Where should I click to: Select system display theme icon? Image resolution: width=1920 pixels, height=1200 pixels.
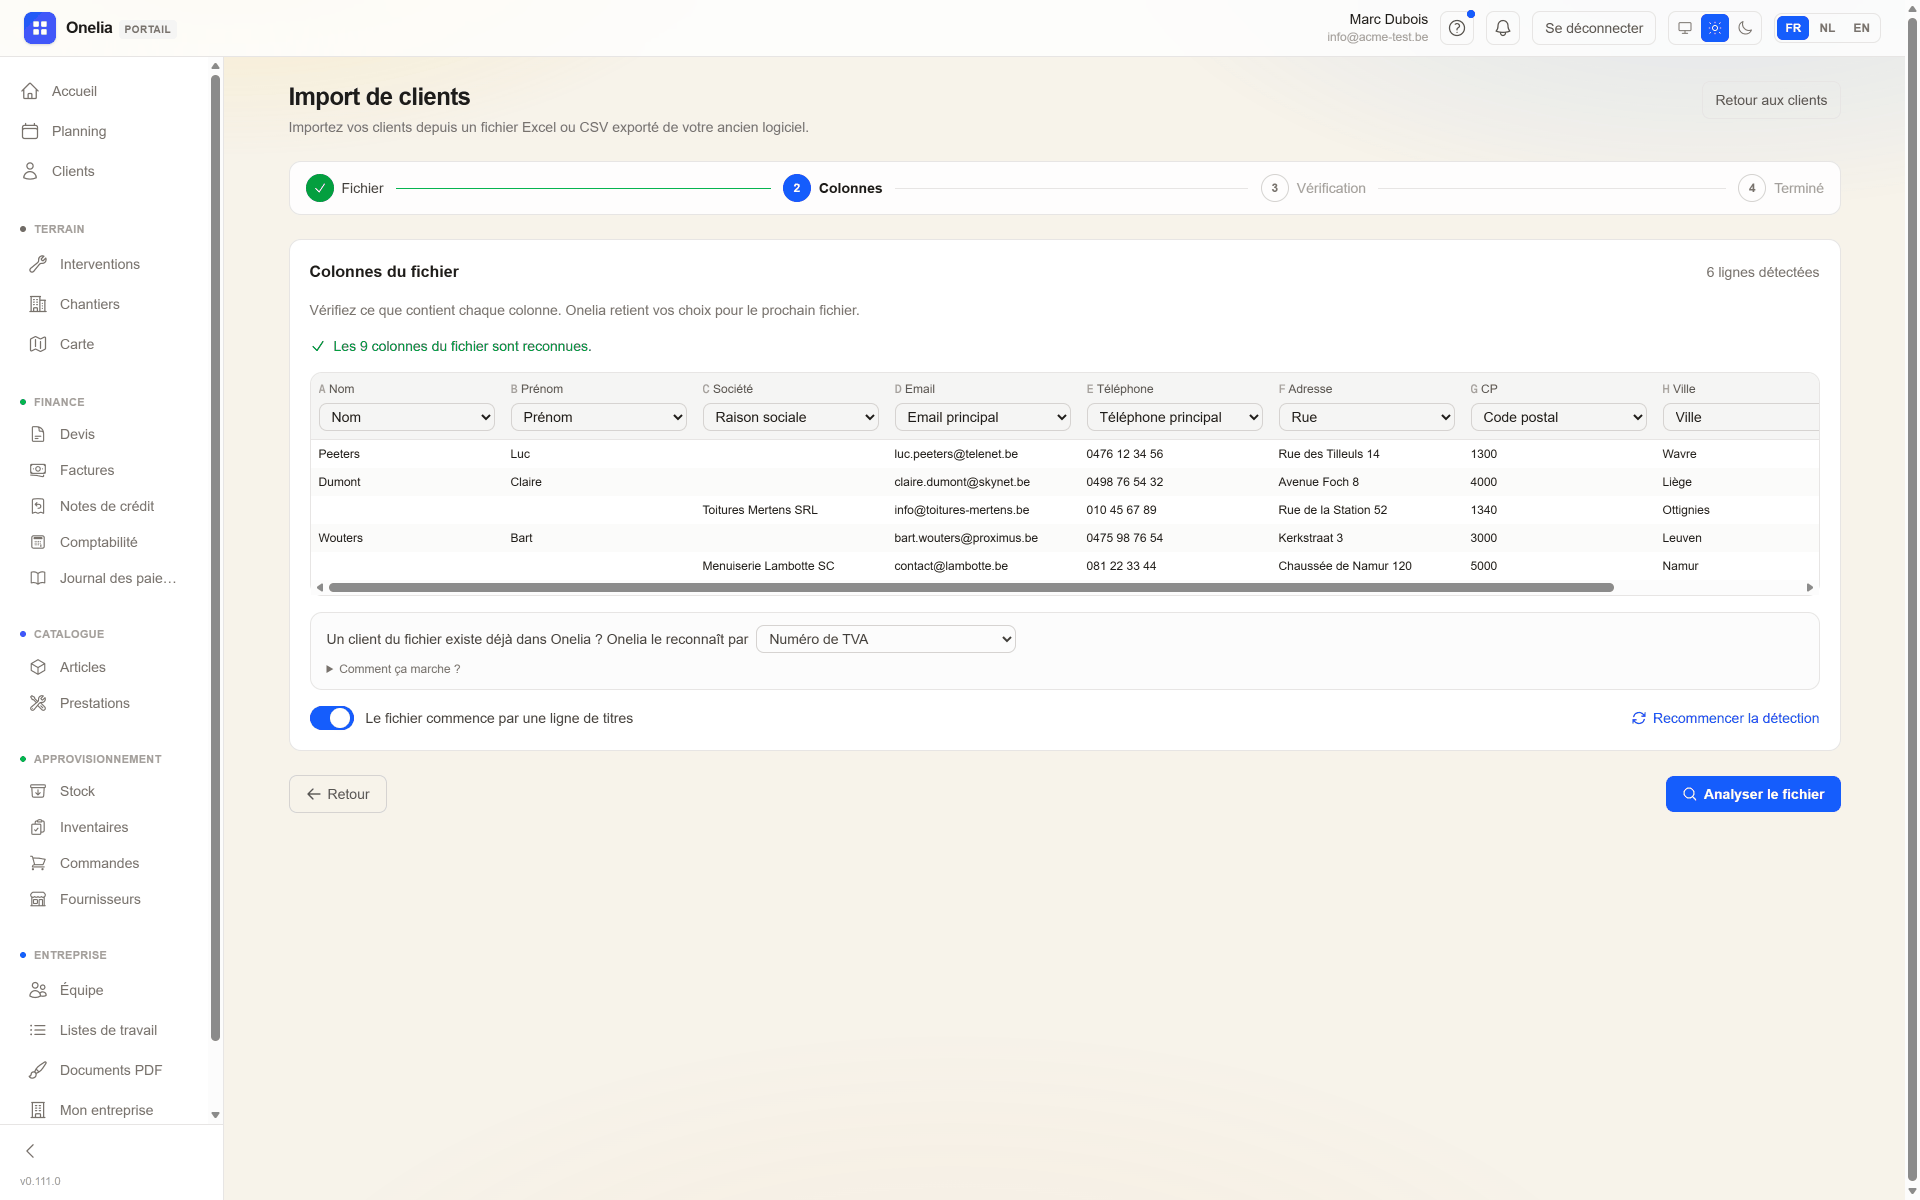pyautogui.click(x=1685, y=28)
